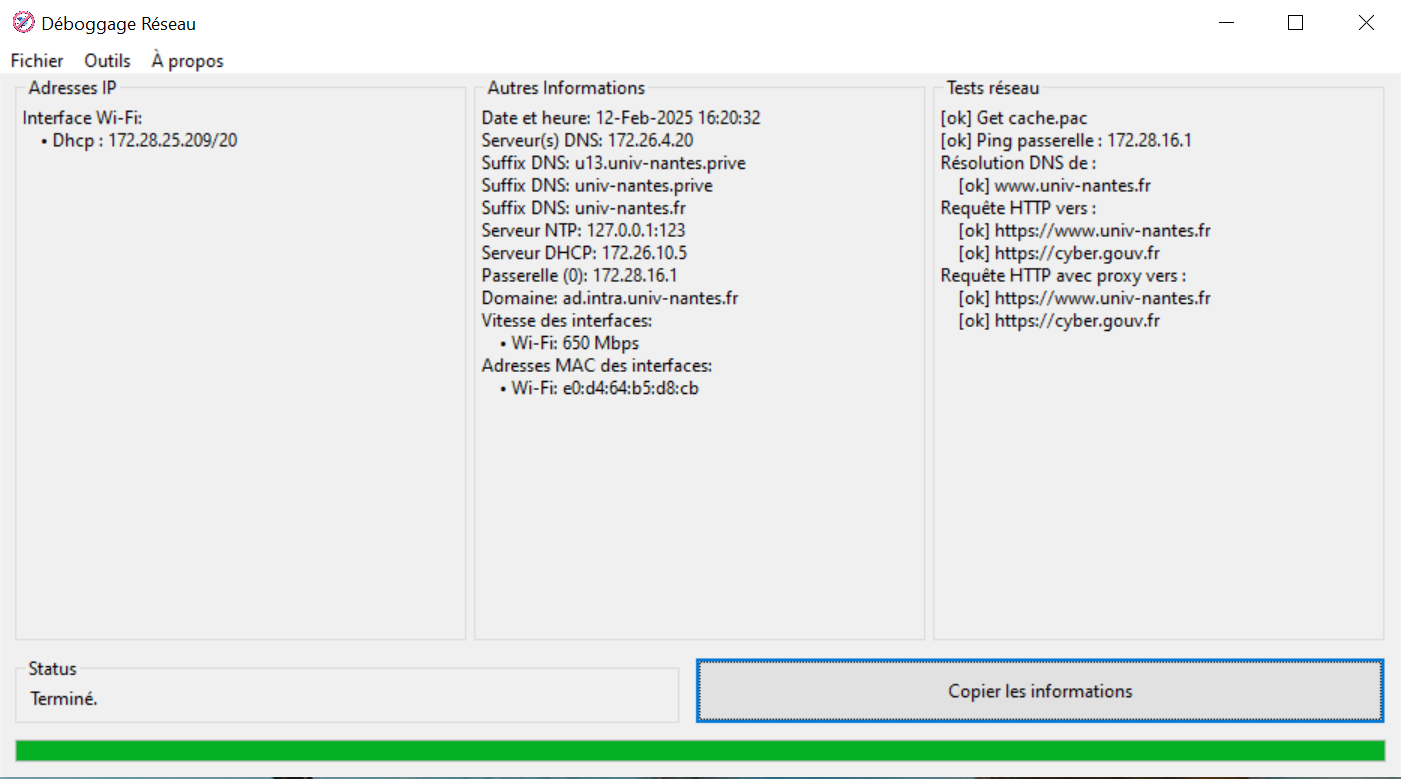1401x779 pixels.
Task: Click the Déboggage Réseau title bar app icon
Action: coord(22,22)
